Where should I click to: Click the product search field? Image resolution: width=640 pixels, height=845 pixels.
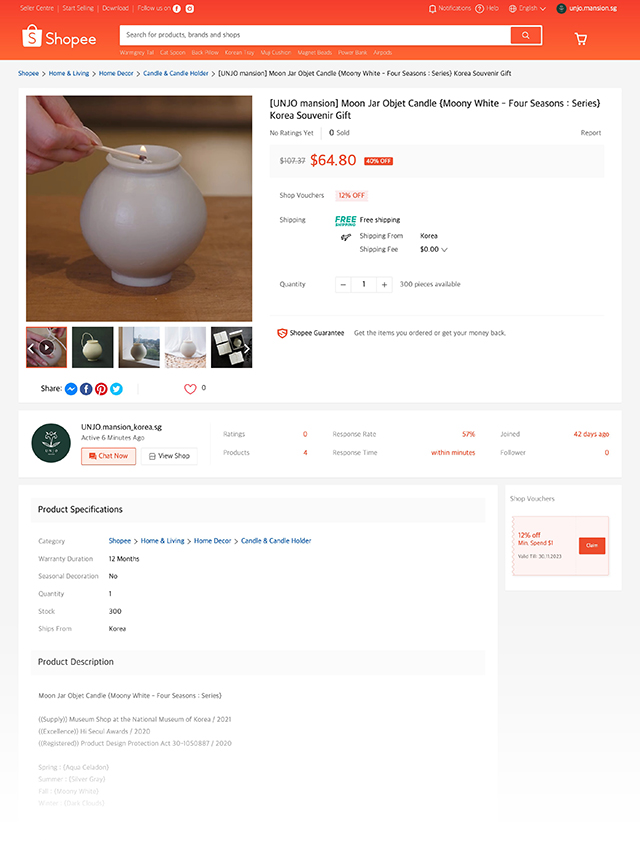[314, 35]
